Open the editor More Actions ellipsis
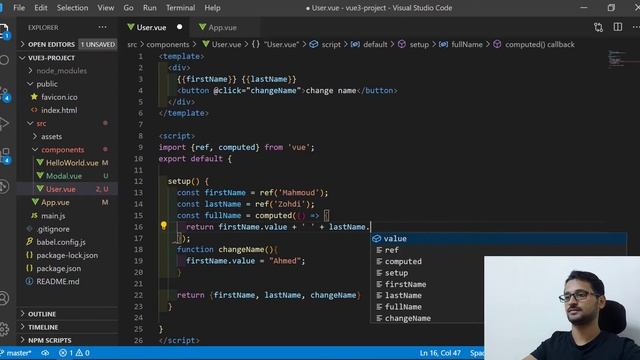This screenshot has width=640, height=360. tap(636, 27)
